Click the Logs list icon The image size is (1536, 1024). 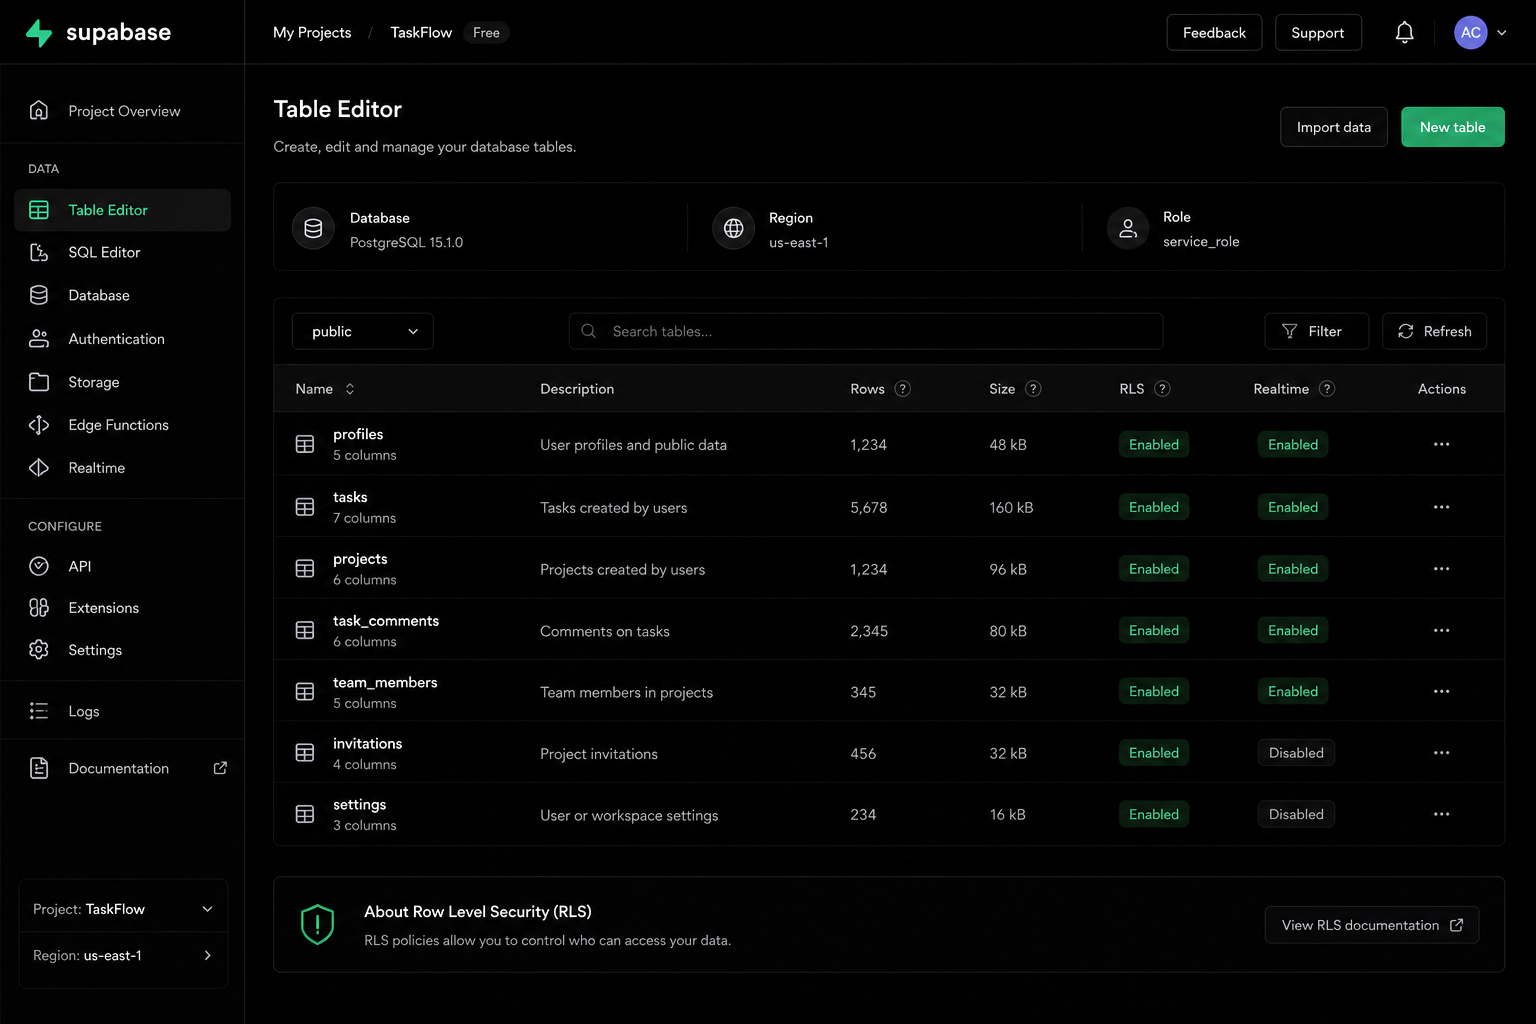click(x=39, y=711)
